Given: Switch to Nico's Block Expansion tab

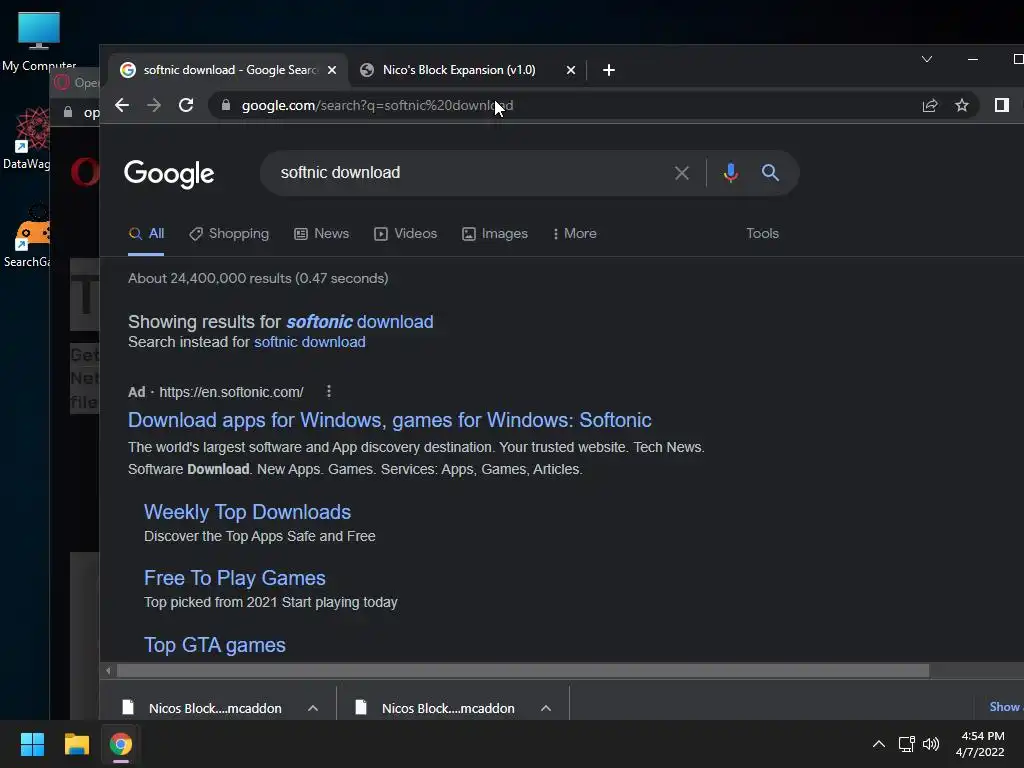Looking at the screenshot, I should tap(468, 70).
